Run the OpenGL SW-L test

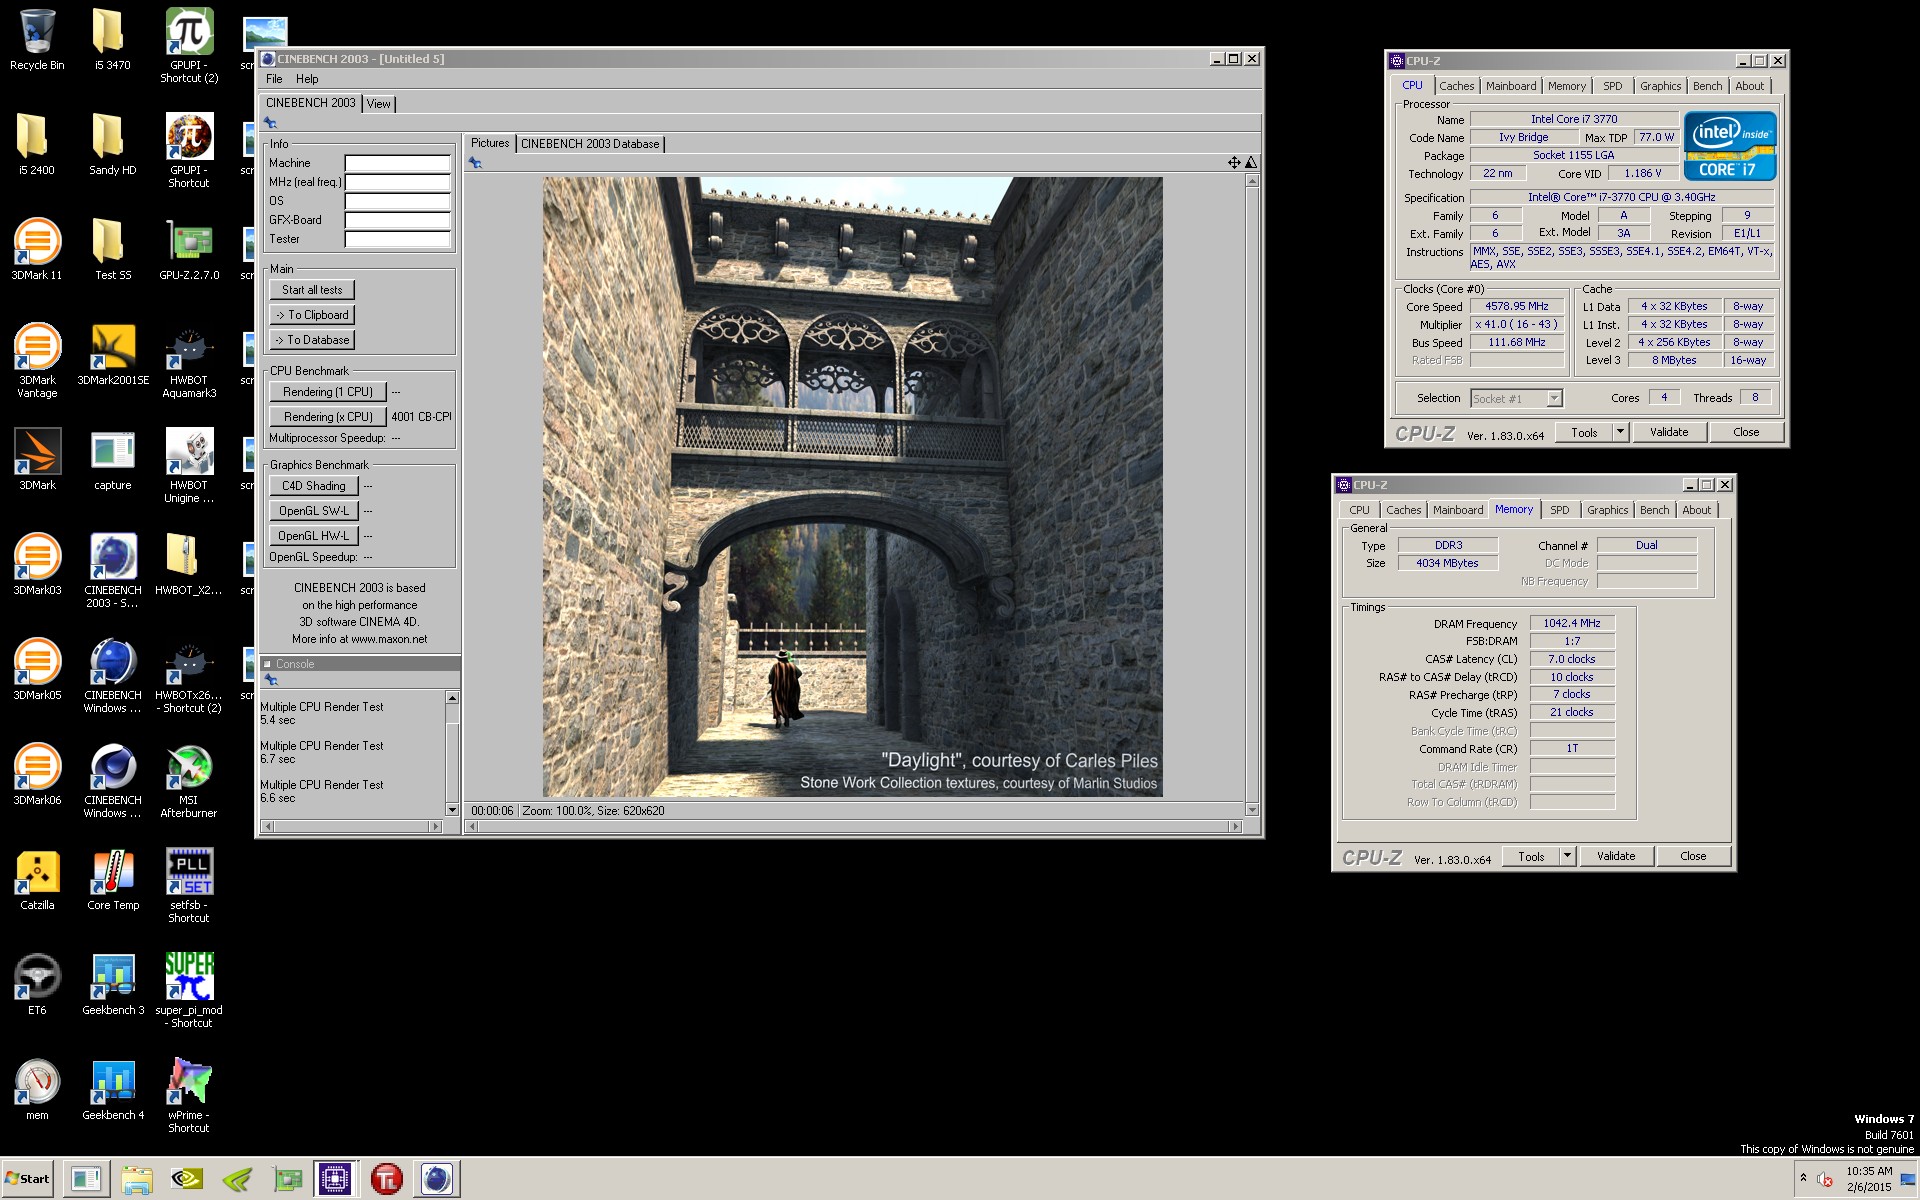tap(314, 511)
